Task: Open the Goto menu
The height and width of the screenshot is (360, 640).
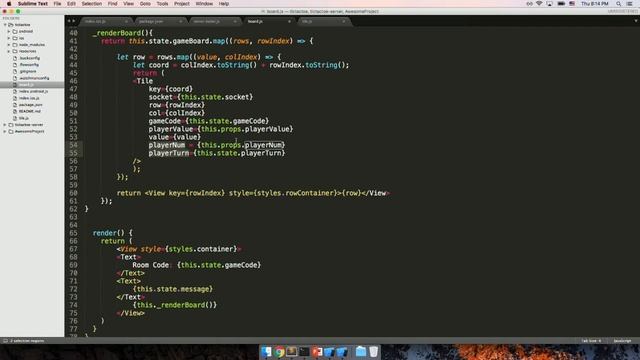Action: click(145, 4)
